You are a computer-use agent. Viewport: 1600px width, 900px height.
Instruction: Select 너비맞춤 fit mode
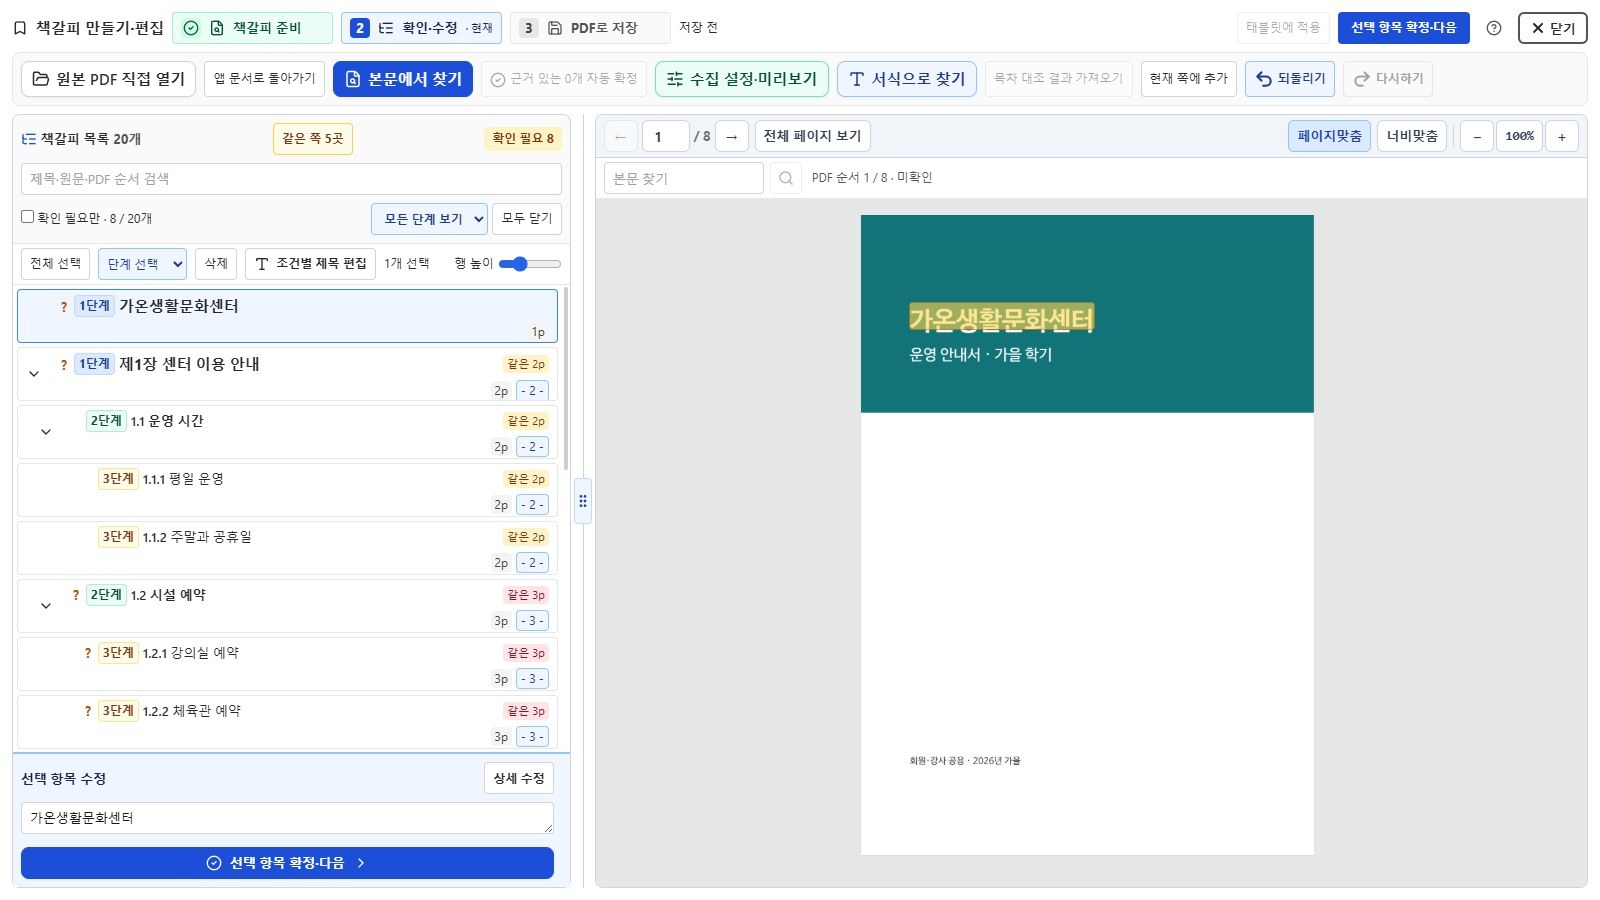pos(1412,137)
